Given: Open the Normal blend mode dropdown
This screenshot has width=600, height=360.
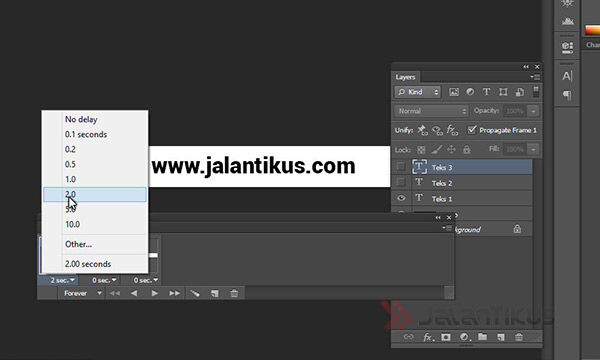Looking at the screenshot, I should point(431,111).
